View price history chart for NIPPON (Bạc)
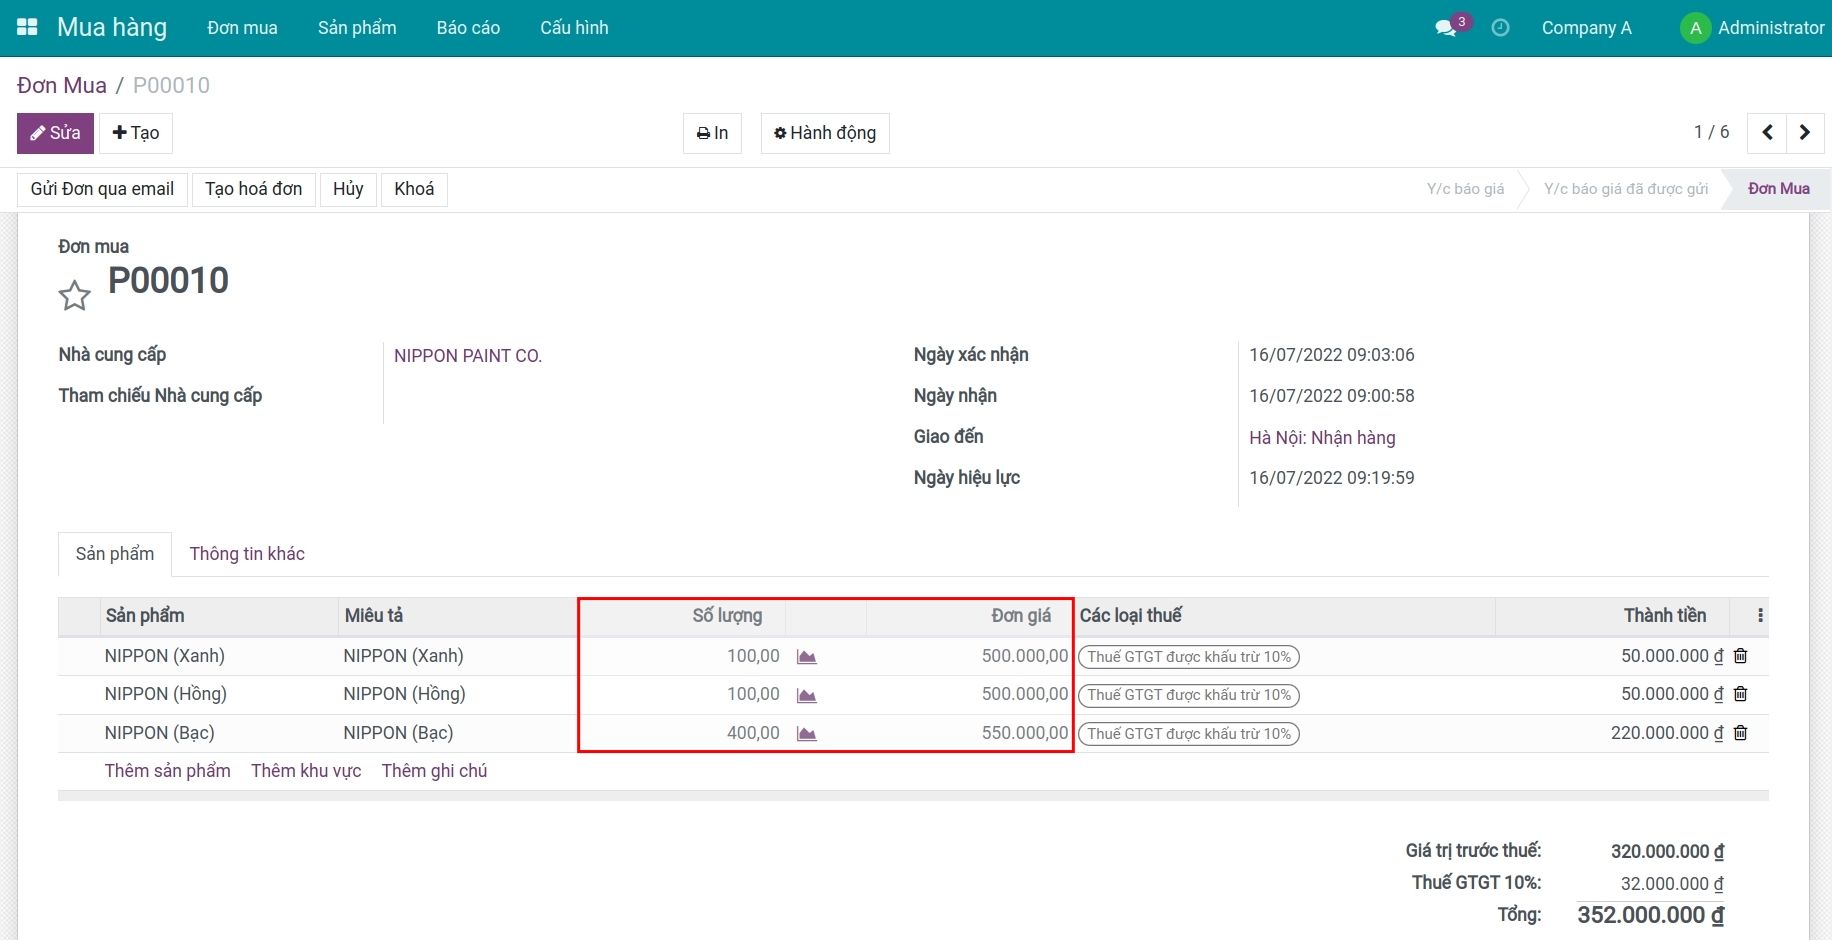Viewport: 1832px width, 940px height. point(807,733)
